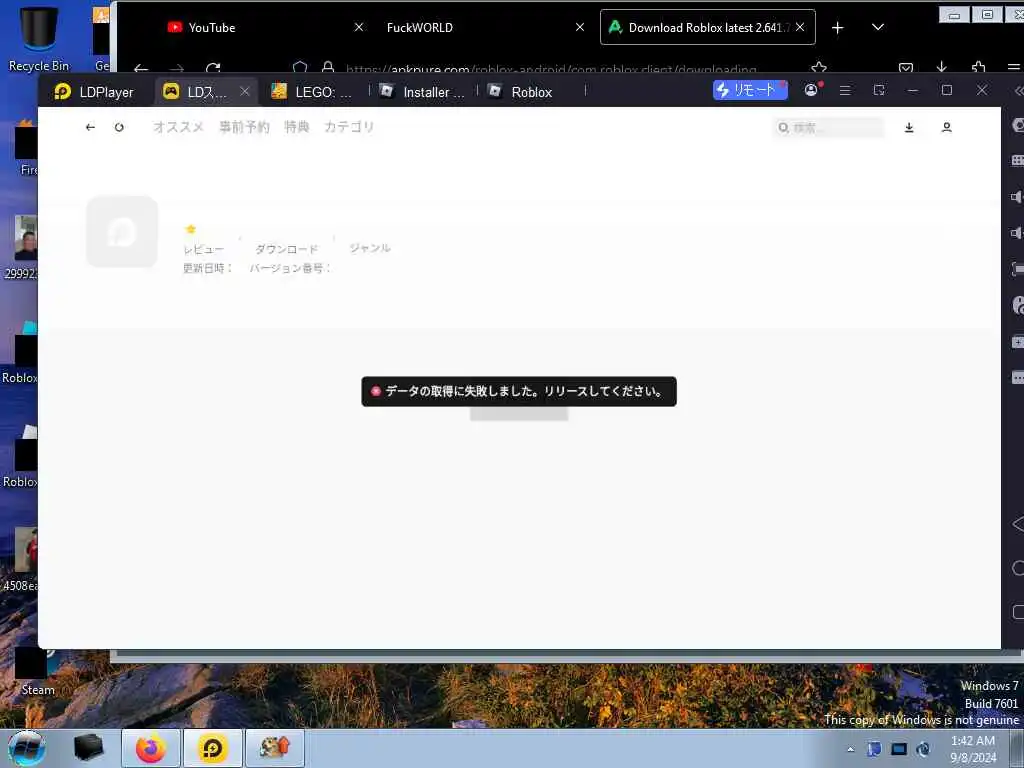Collapse the LDPlayer sidebar with double chevron
Viewport: 1024px width, 768px height.
1019,91
